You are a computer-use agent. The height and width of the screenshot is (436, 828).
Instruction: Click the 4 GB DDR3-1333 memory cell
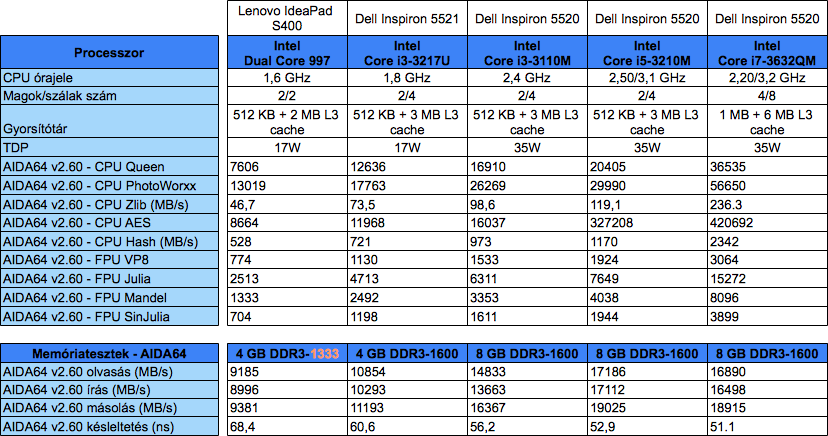pos(287,353)
